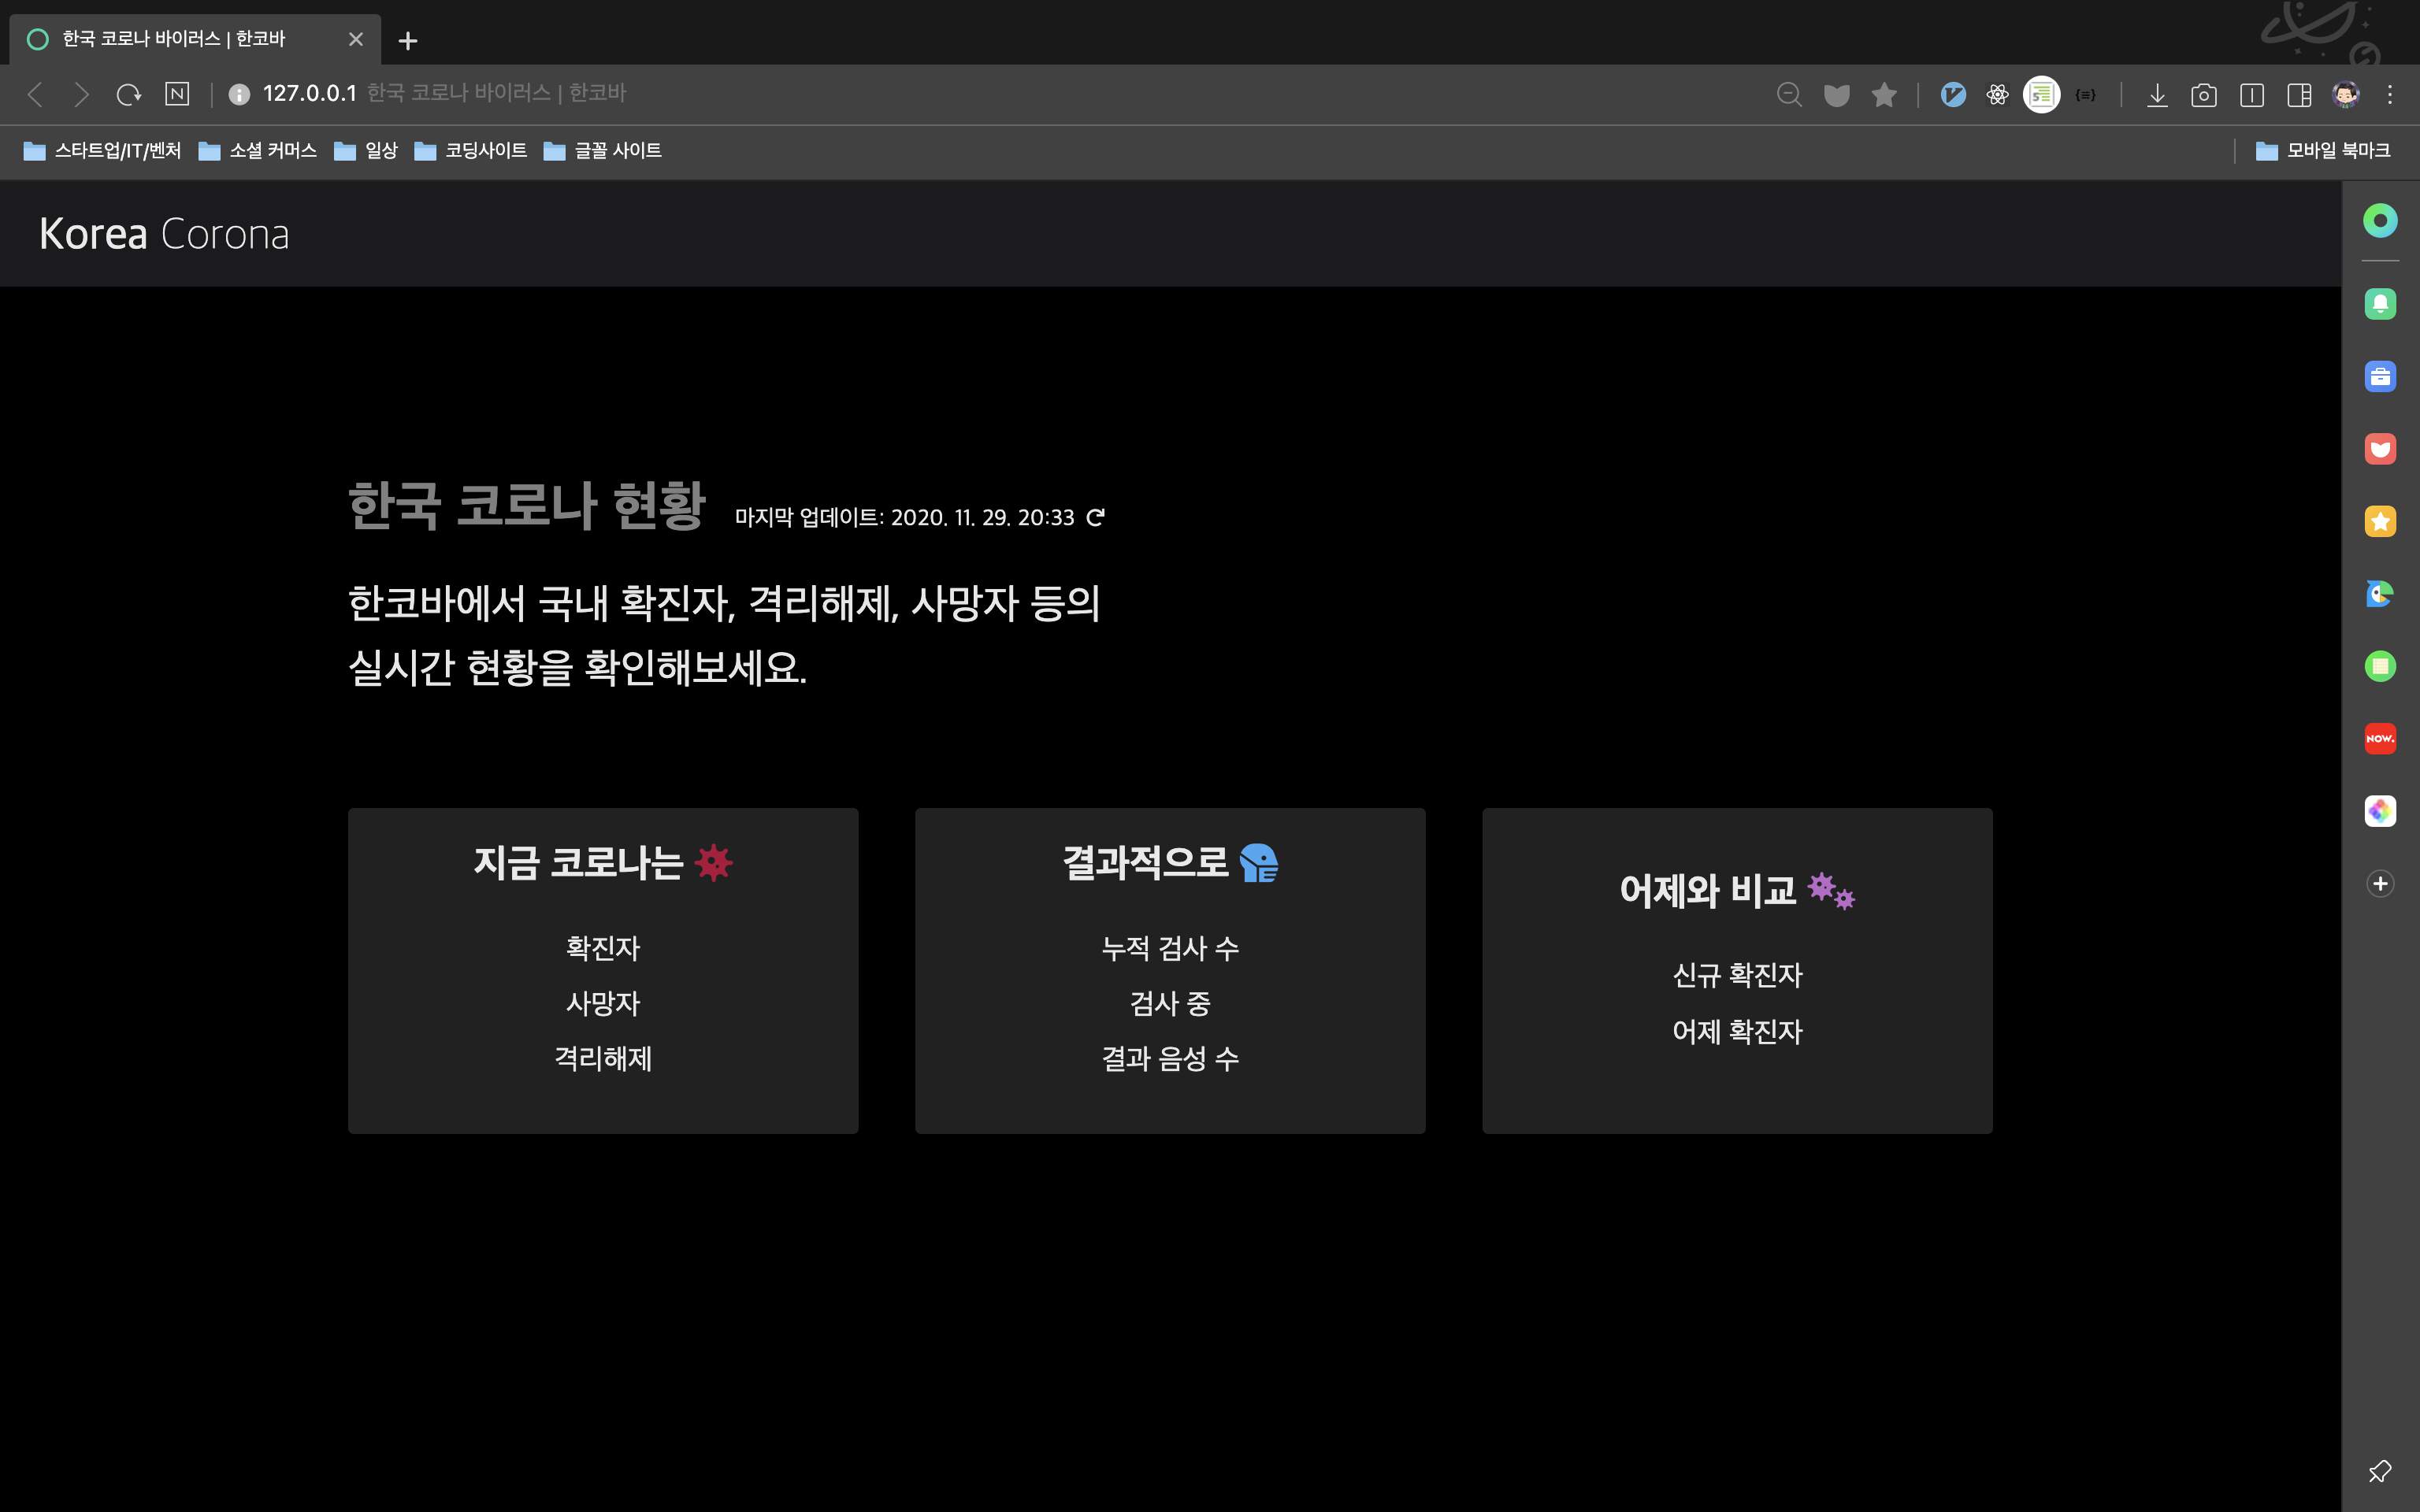Viewport: 2420px width, 1512px height.
Task: Open the NOW. red sidebar icon
Action: 2379,739
